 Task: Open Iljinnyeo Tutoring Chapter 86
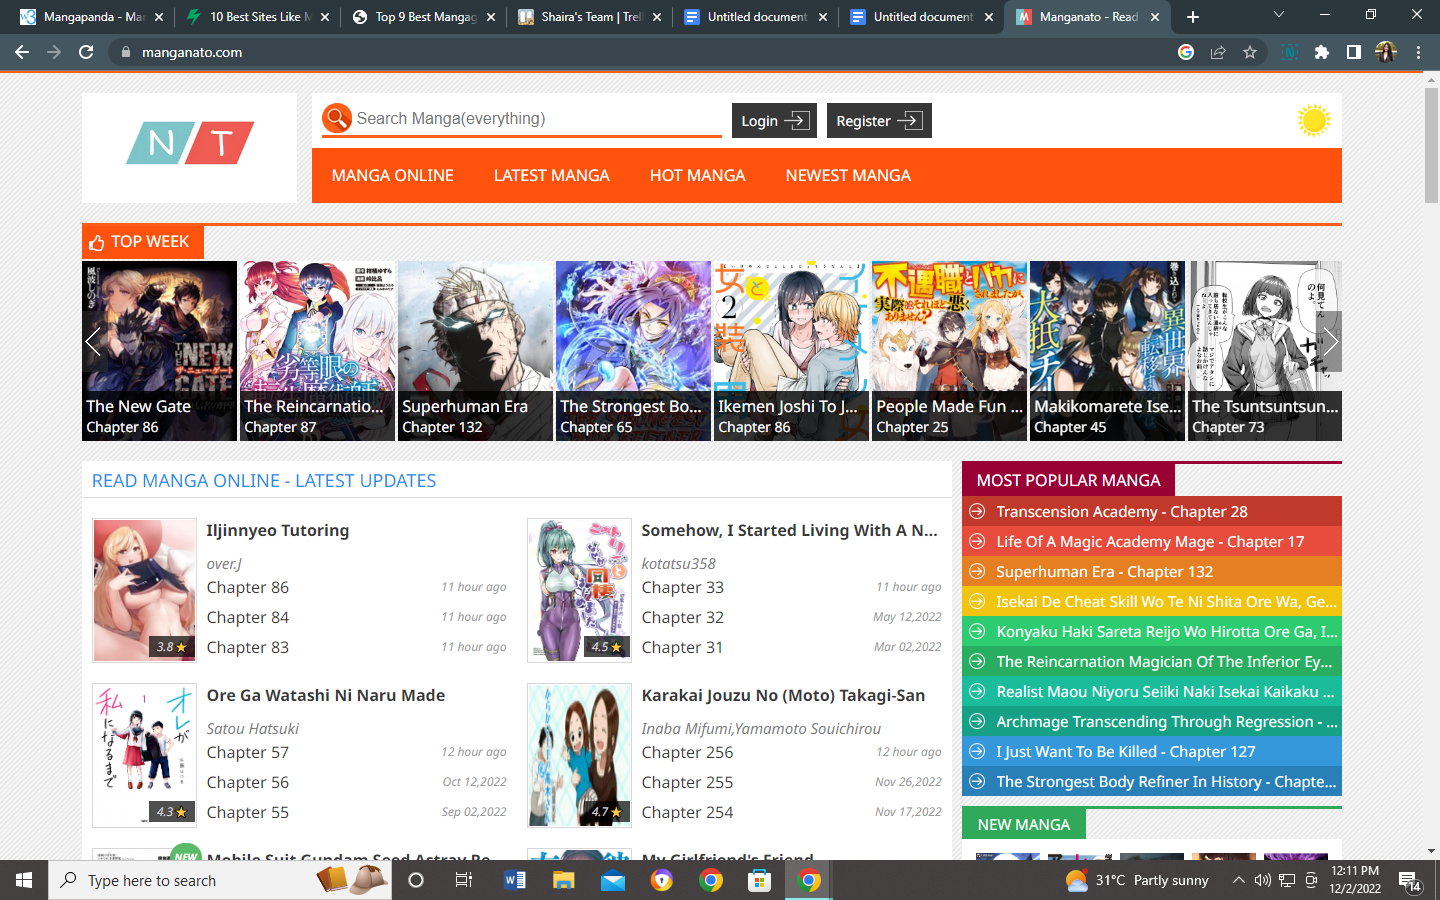pyautogui.click(x=247, y=587)
